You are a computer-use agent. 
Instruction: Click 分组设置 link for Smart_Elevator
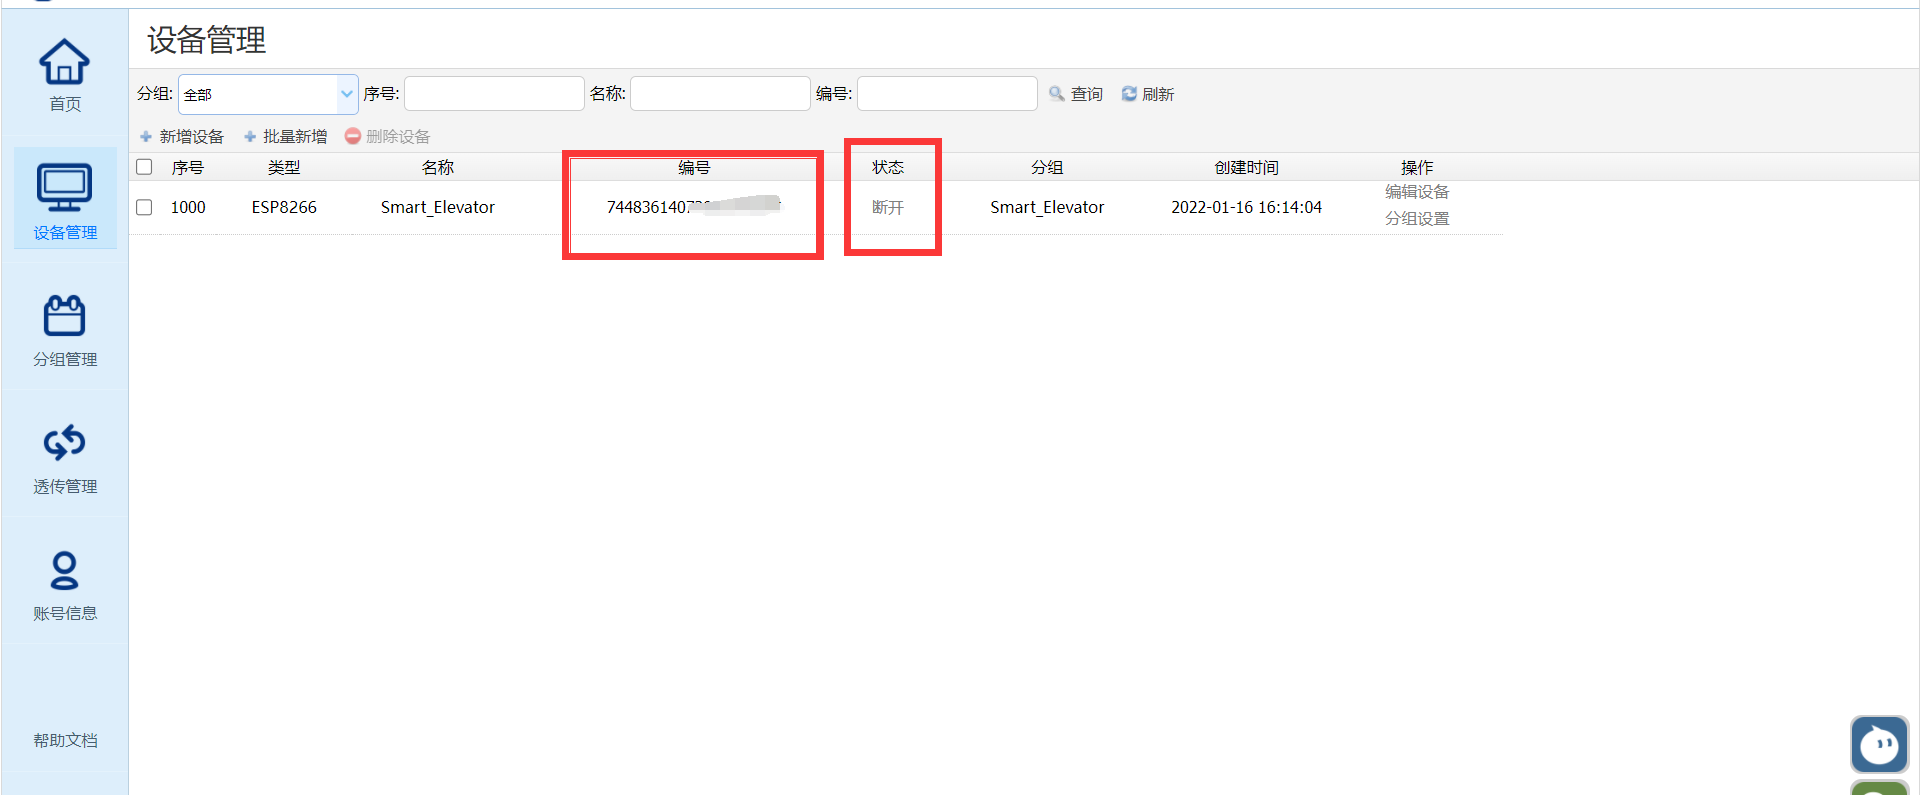(x=1417, y=219)
